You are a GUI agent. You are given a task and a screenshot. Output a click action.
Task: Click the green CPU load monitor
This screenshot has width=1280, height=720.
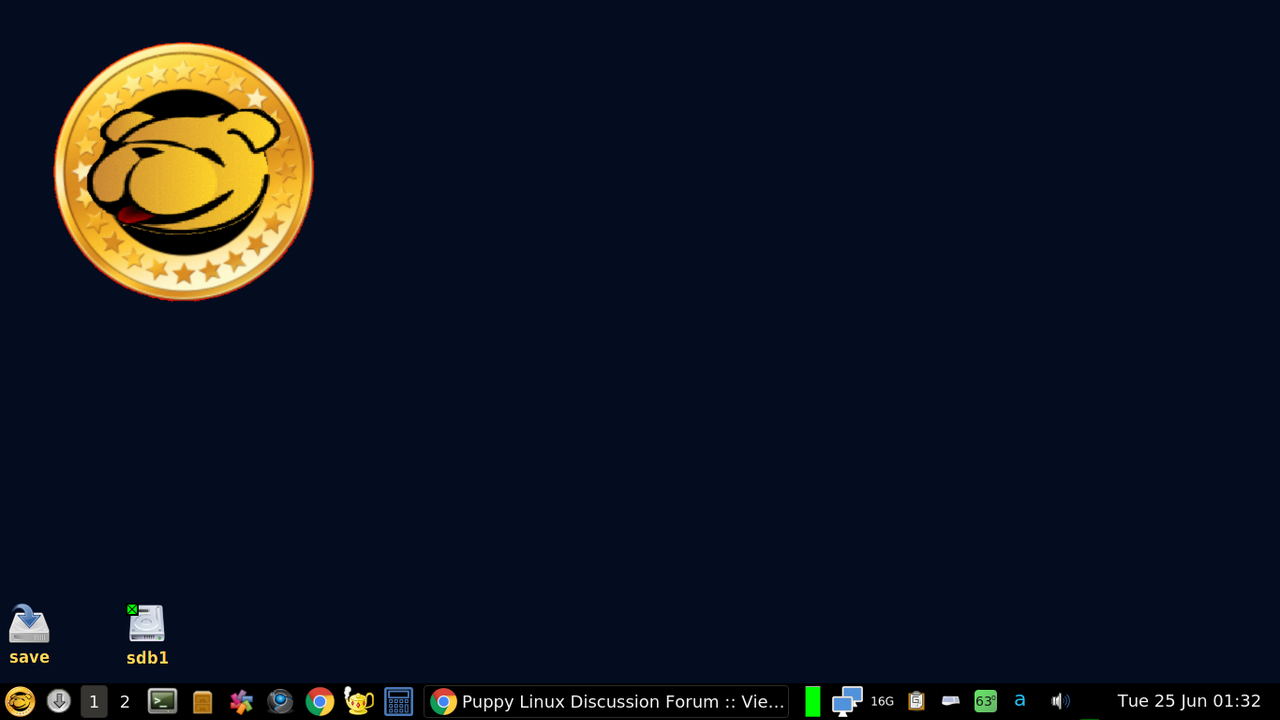813,702
